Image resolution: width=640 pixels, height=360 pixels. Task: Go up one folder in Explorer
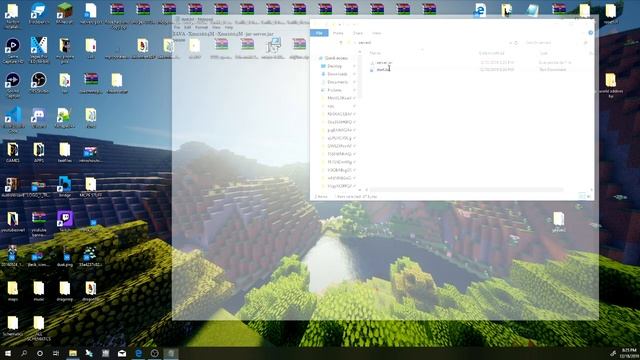click(341, 42)
